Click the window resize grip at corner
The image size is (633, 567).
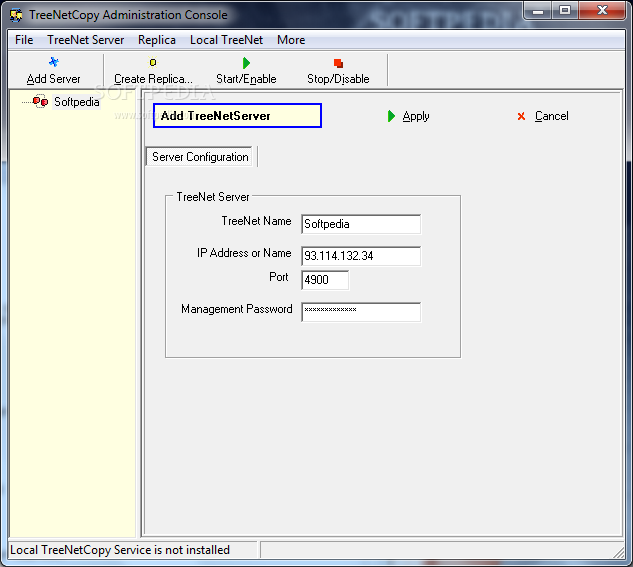click(619, 552)
